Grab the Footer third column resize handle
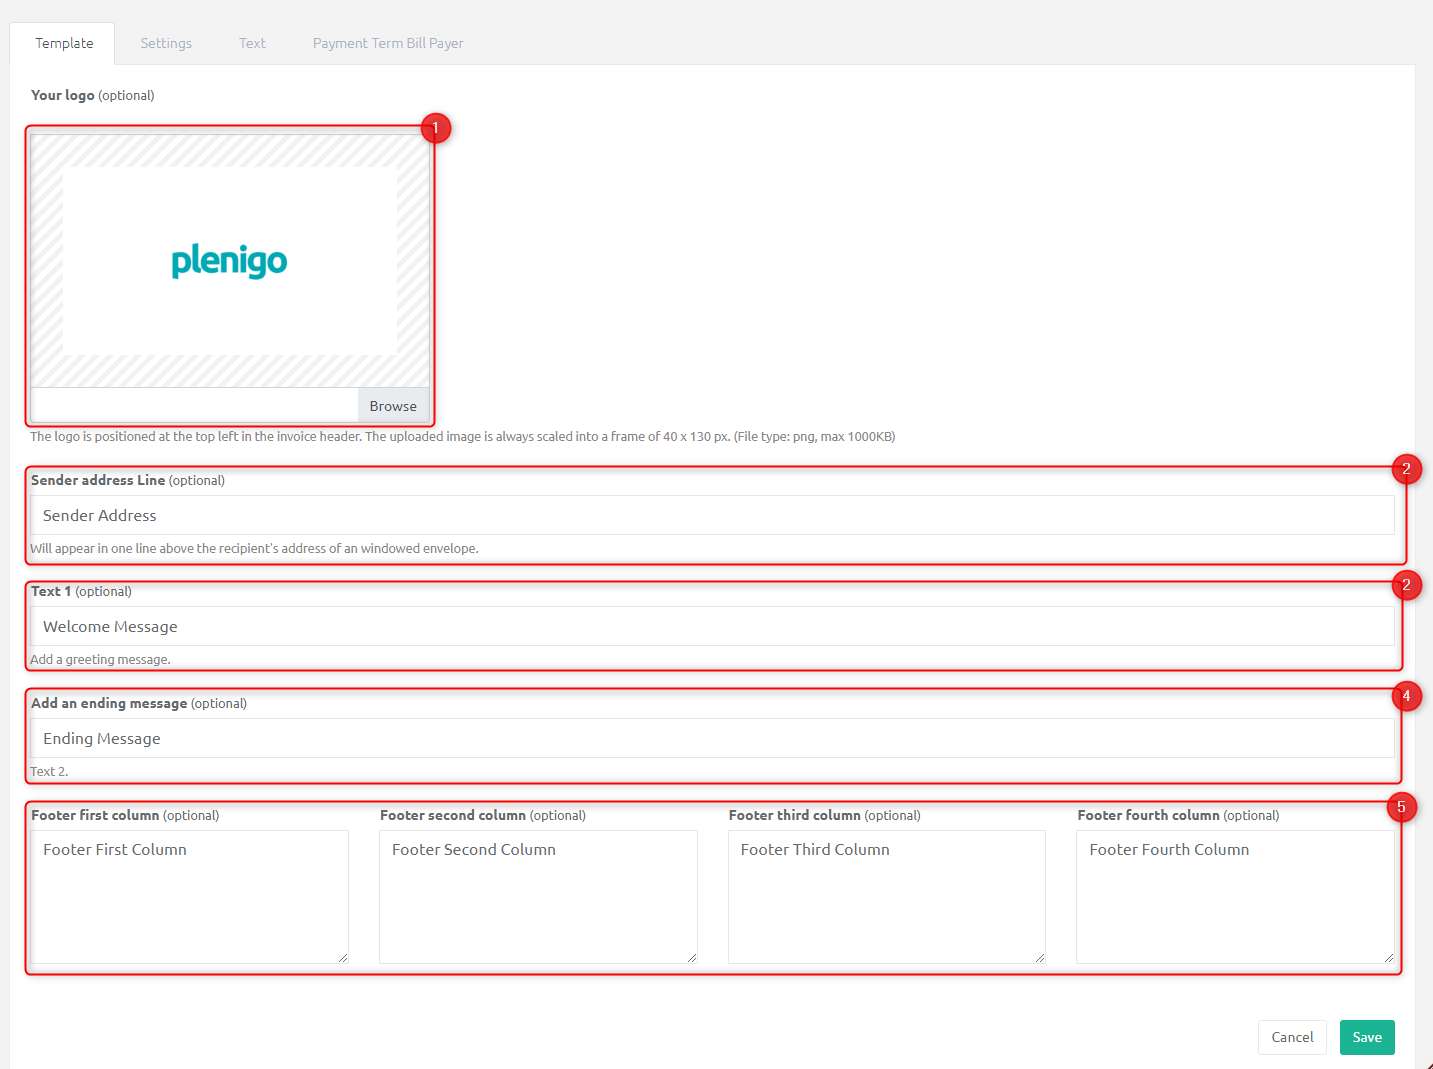 (x=1039, y=957)
